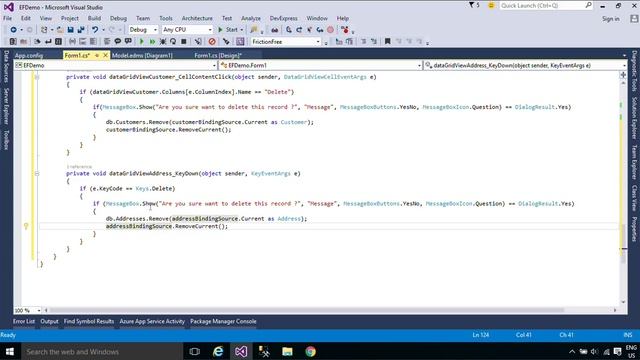This screenshot has height=360, width=640.
Task: Open Chrome from the taskbar
Action: tap(311, 351)
